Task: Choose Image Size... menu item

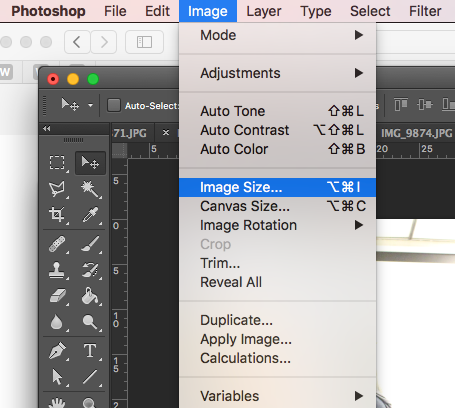Action: pyautogui.click(x=278, y=187)
